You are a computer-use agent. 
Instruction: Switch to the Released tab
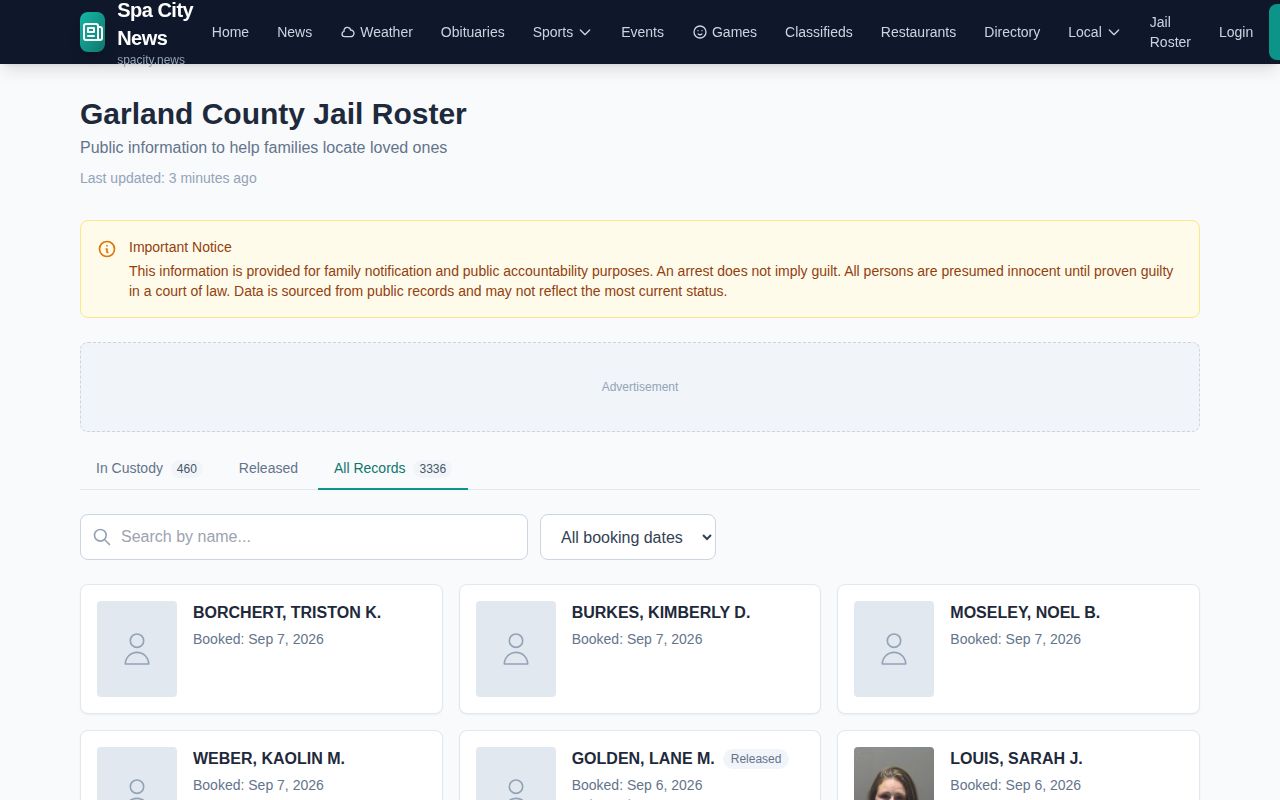tap(268, 468)
